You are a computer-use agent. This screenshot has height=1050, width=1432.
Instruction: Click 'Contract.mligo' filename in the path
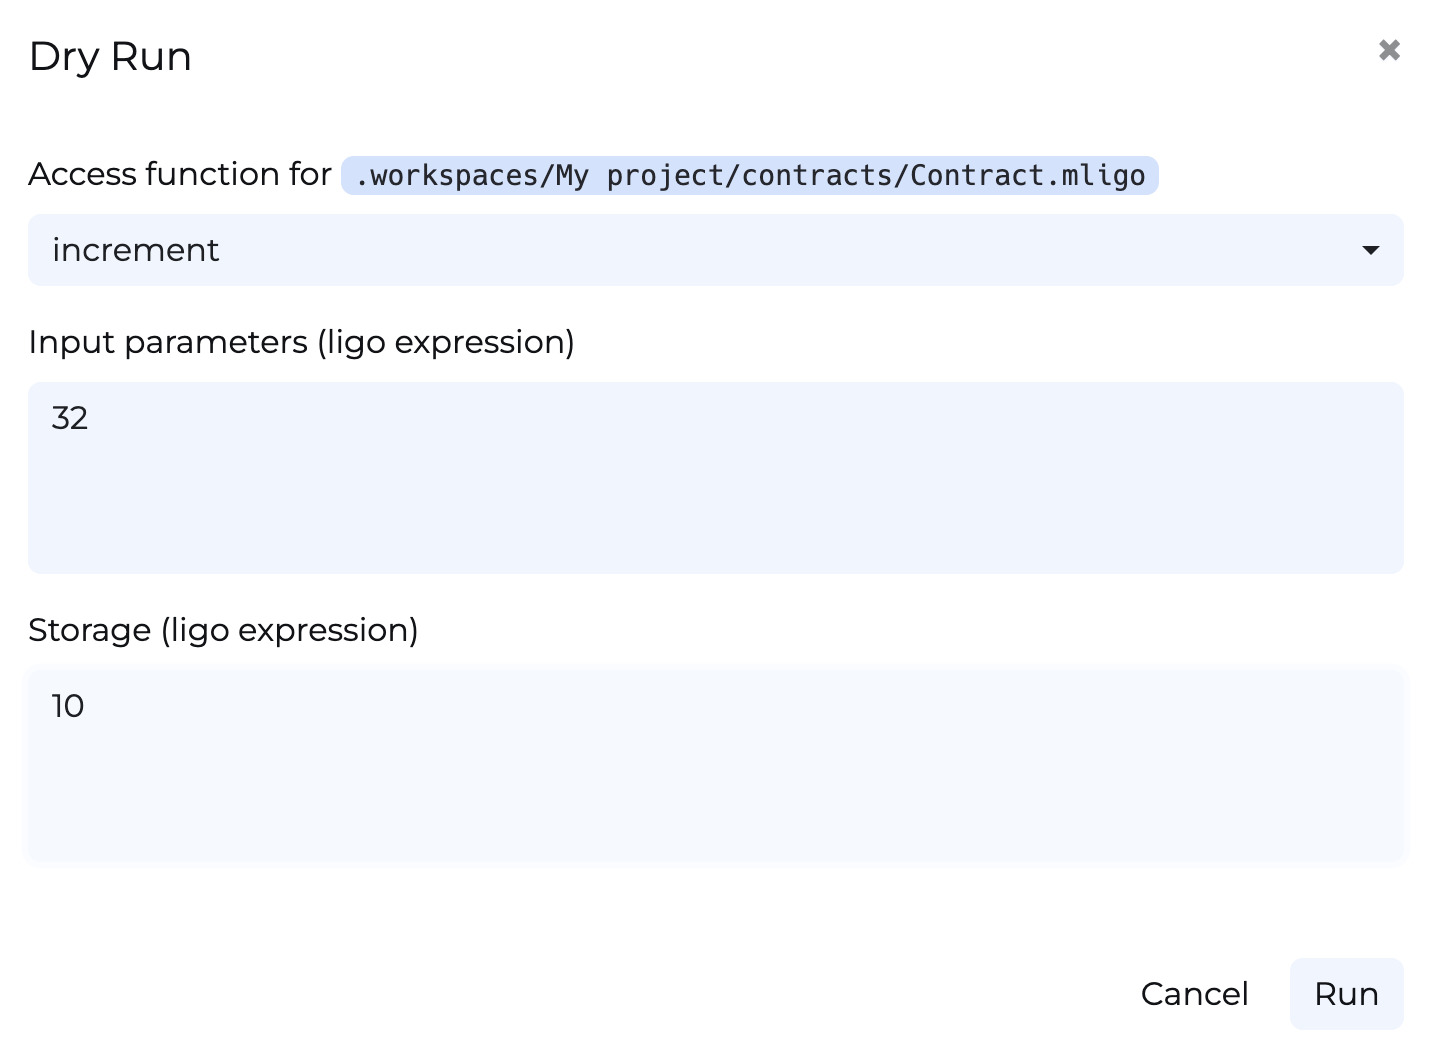[1027, 176]
